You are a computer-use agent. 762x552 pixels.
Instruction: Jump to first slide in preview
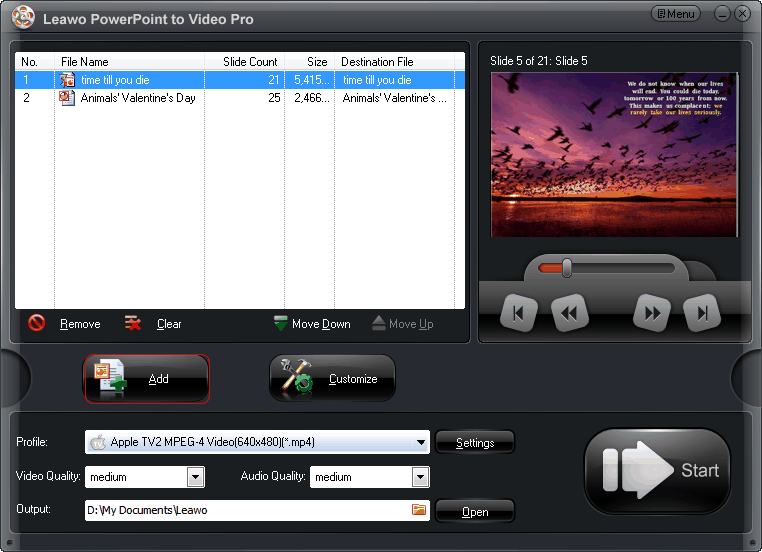tap(519, 313)
